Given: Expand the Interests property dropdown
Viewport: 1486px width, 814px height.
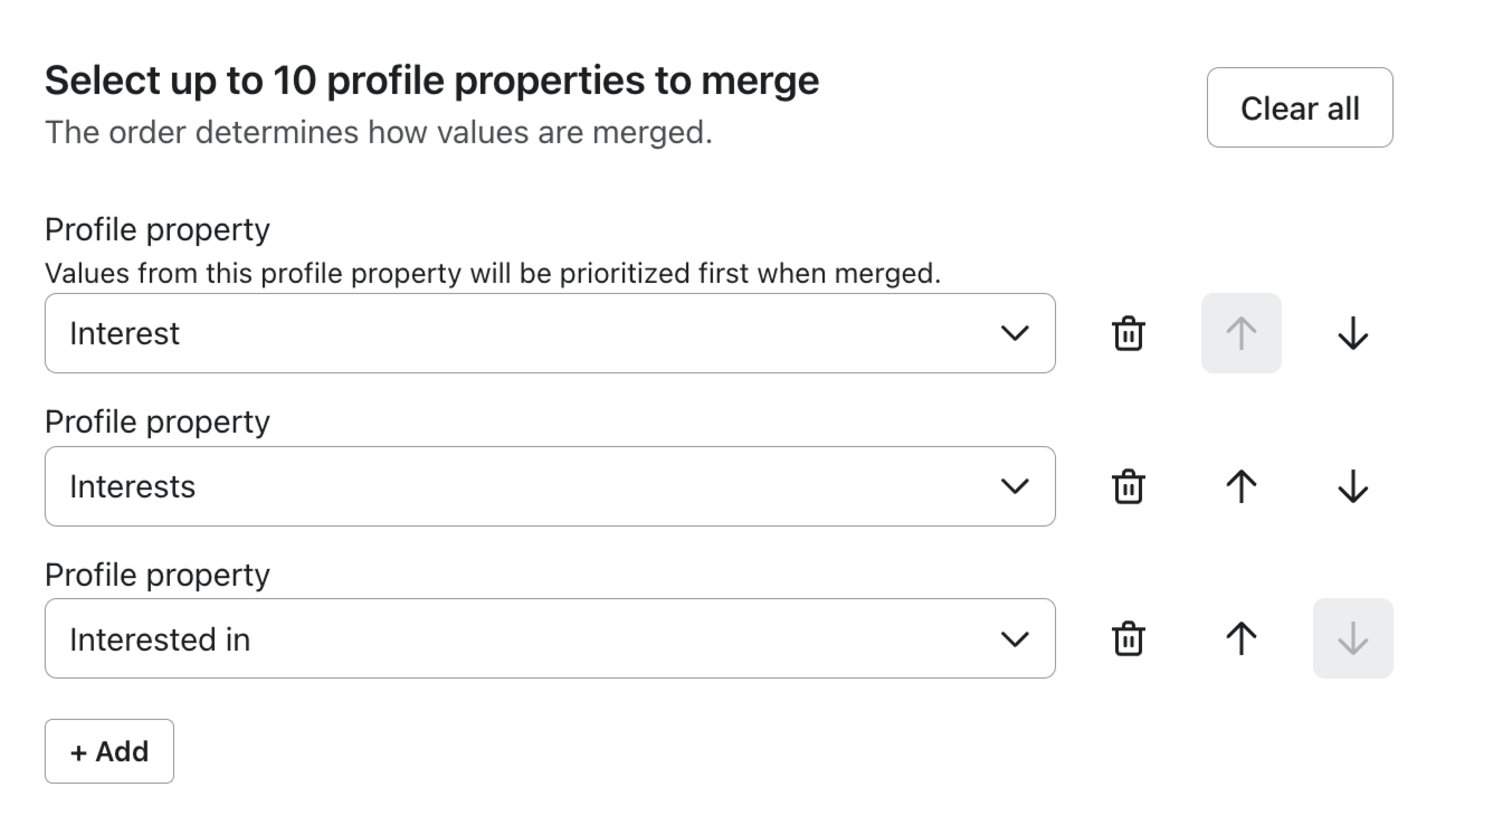Looking at the screenshot, I should point(549,487).
